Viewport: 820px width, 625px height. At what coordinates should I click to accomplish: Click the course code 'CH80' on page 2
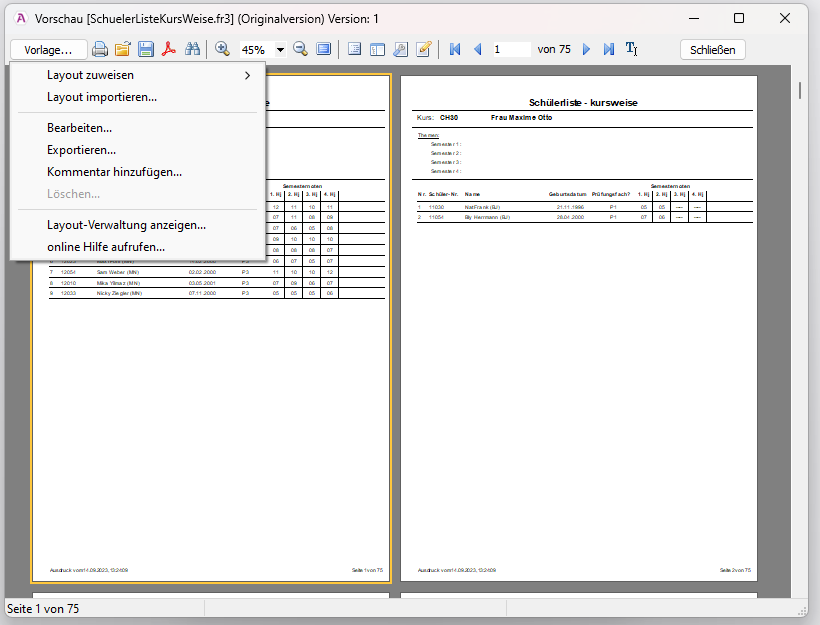pyautogui.click(x=449, y=118)
